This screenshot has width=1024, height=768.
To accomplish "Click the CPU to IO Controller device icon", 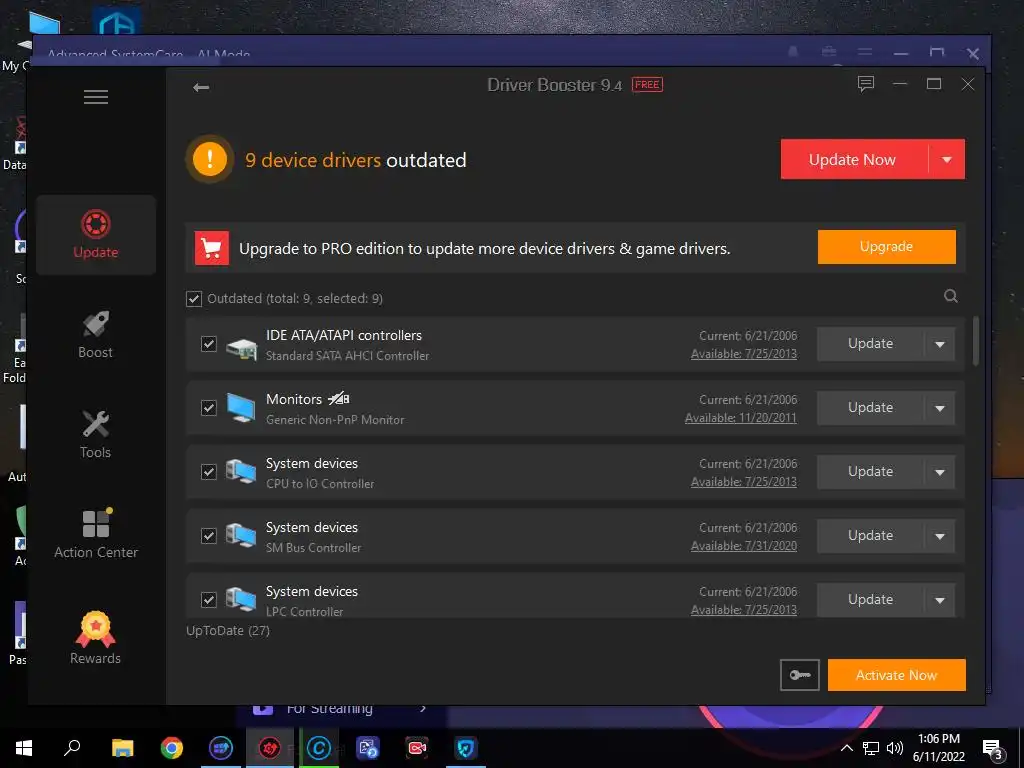I will [x=241, y=472].
